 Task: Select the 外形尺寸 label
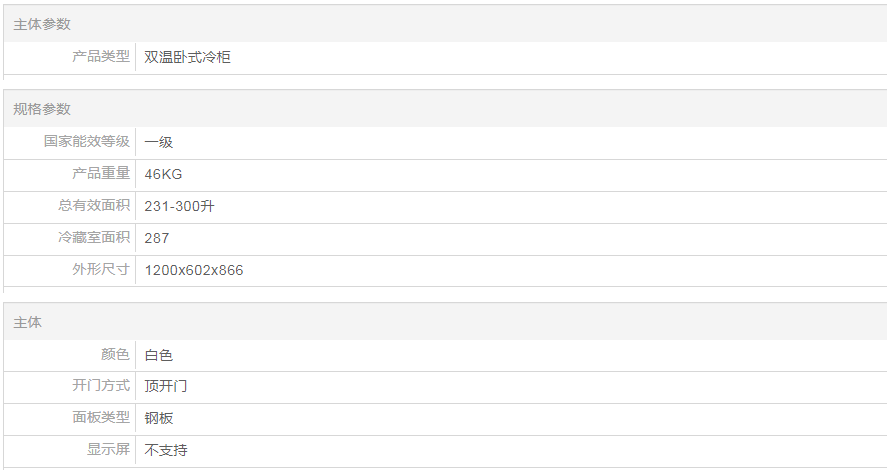point(101,270)
